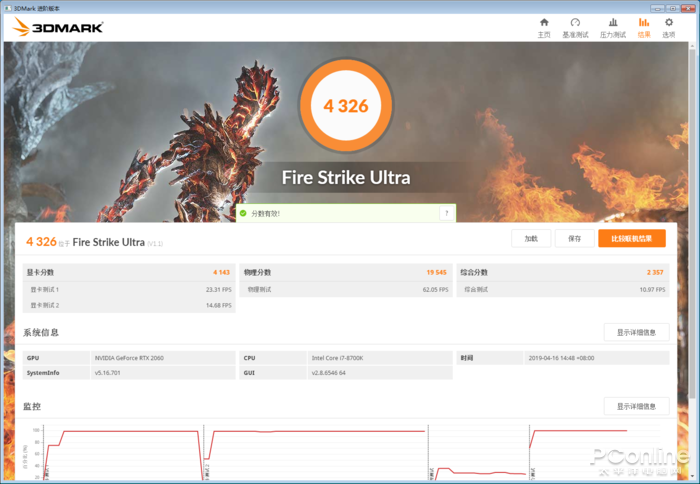Click the orange 4 326 score circle
700x484 pixels.
click(346, 105)
